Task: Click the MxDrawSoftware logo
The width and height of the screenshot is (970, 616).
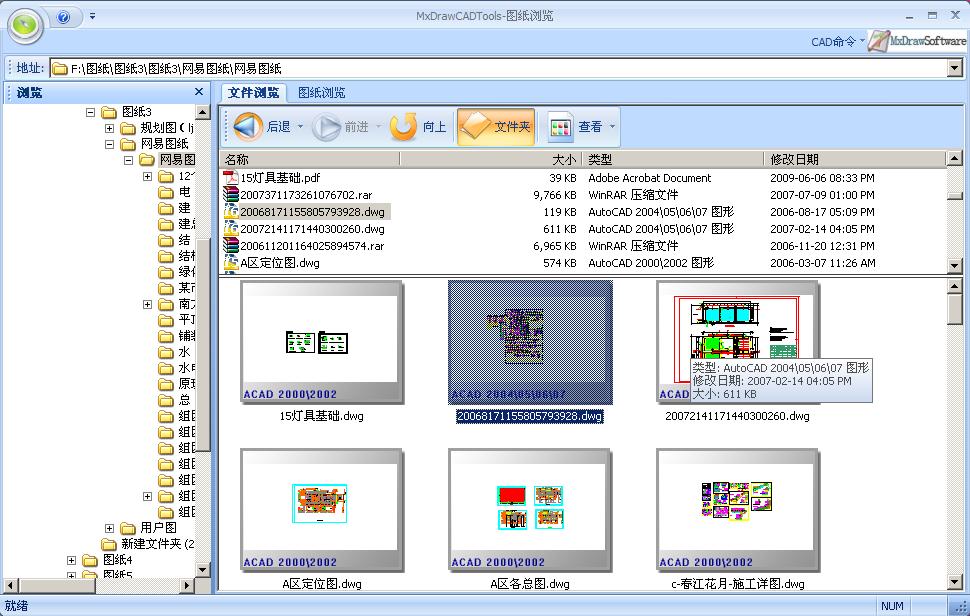Action: coord(918,41)
